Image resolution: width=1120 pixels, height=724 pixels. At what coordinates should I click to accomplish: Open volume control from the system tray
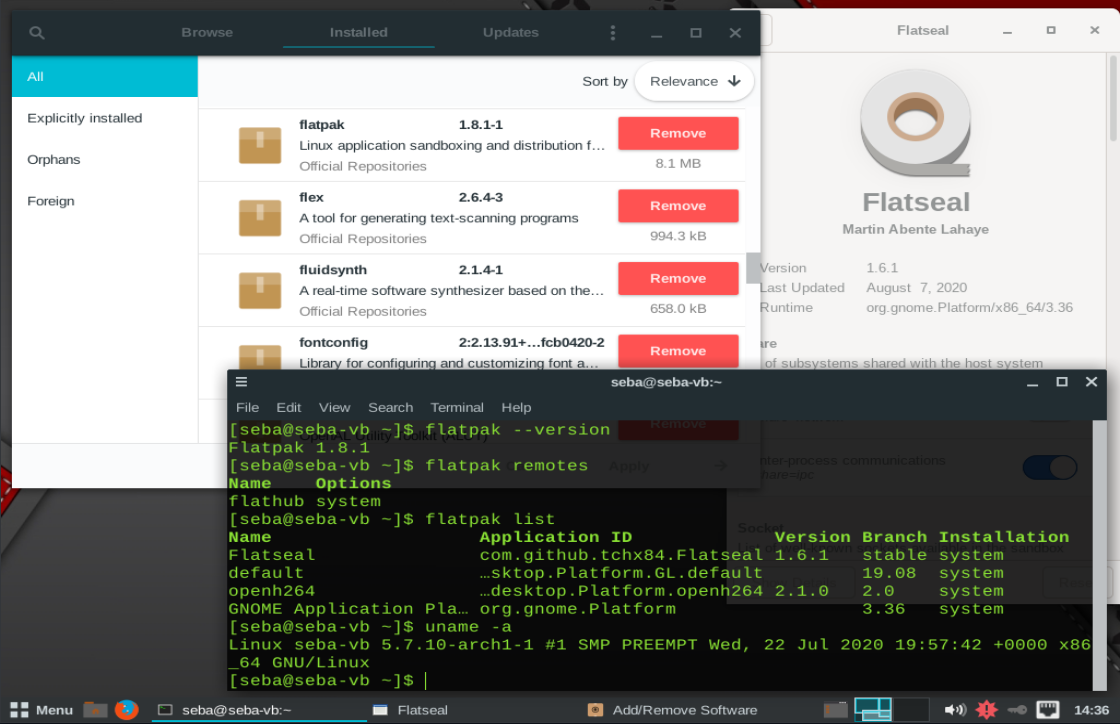pos(955,710)
